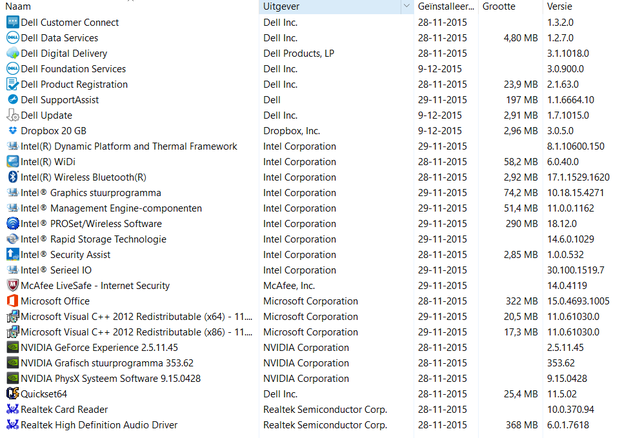Select the Intel Wireless Bluetooth icon

tap(12, 177)
